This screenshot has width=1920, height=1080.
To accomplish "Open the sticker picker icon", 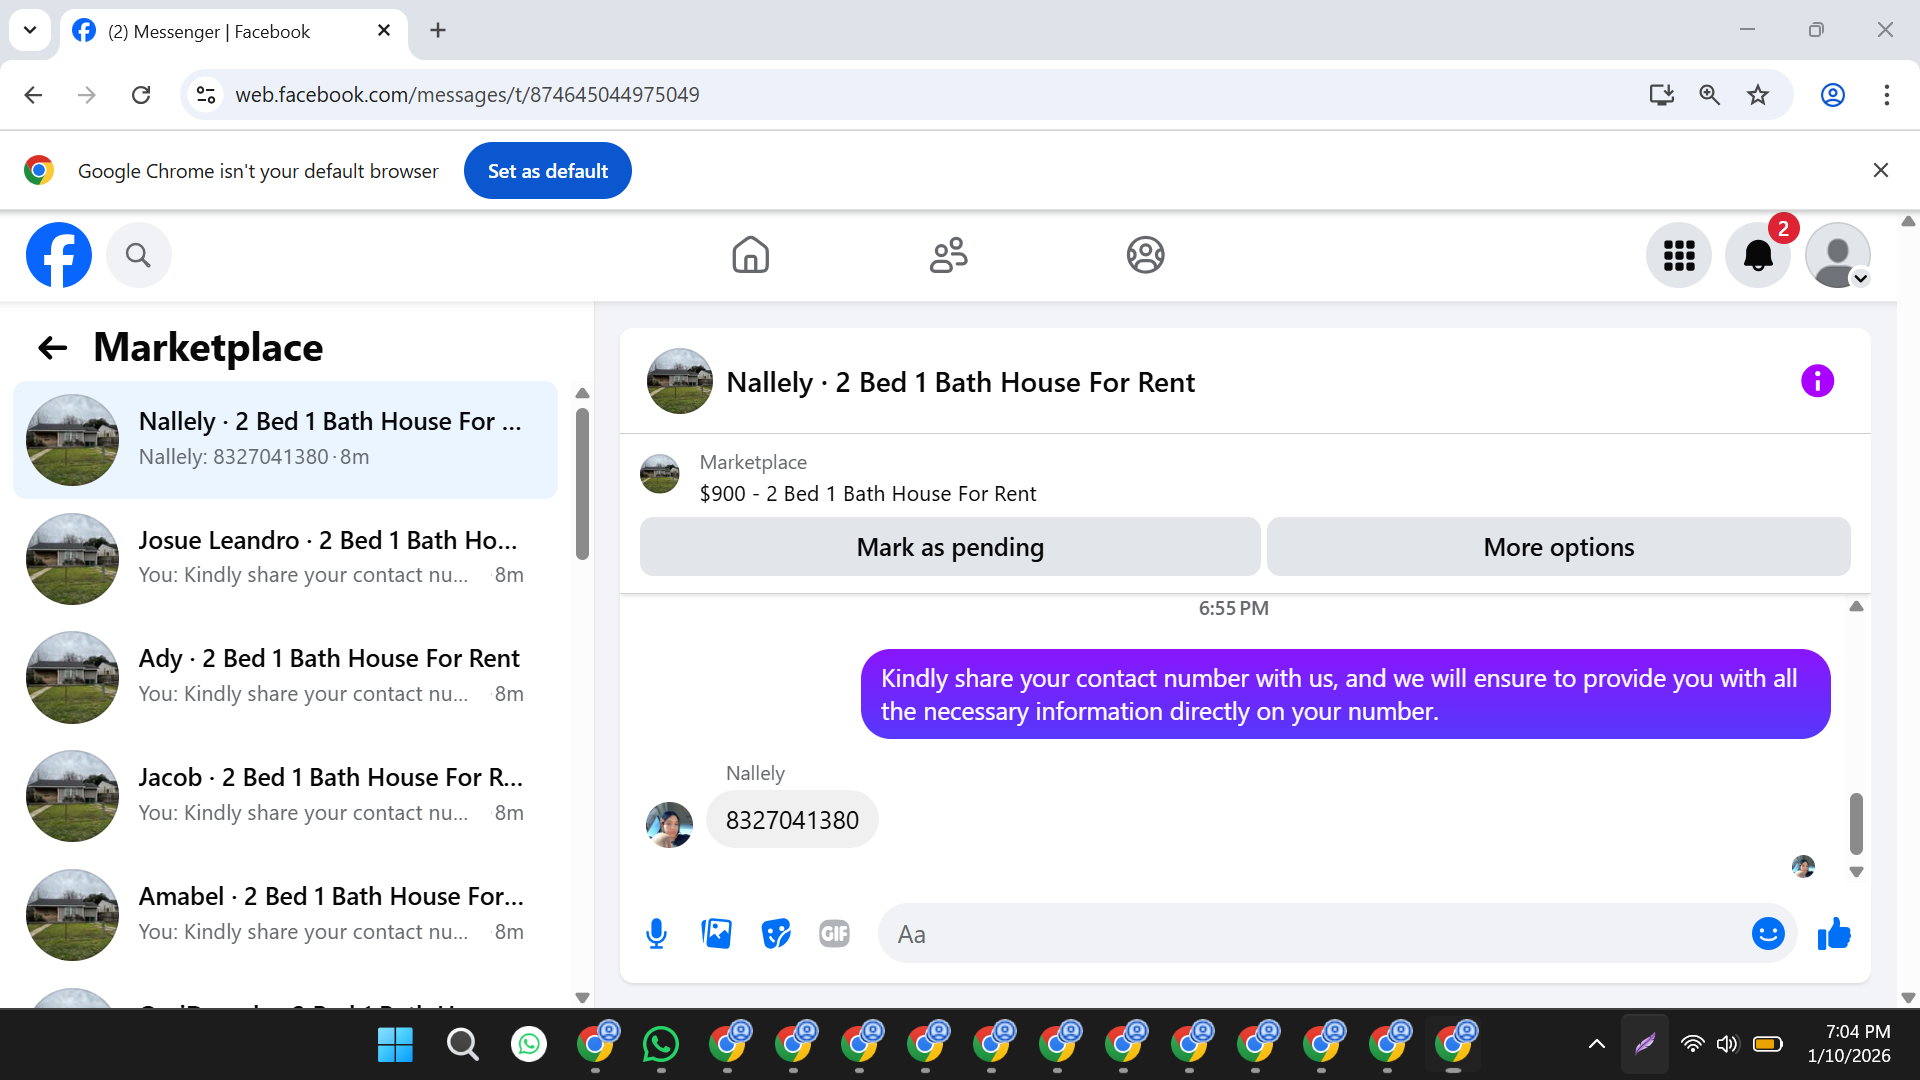I will click(776, 934).
